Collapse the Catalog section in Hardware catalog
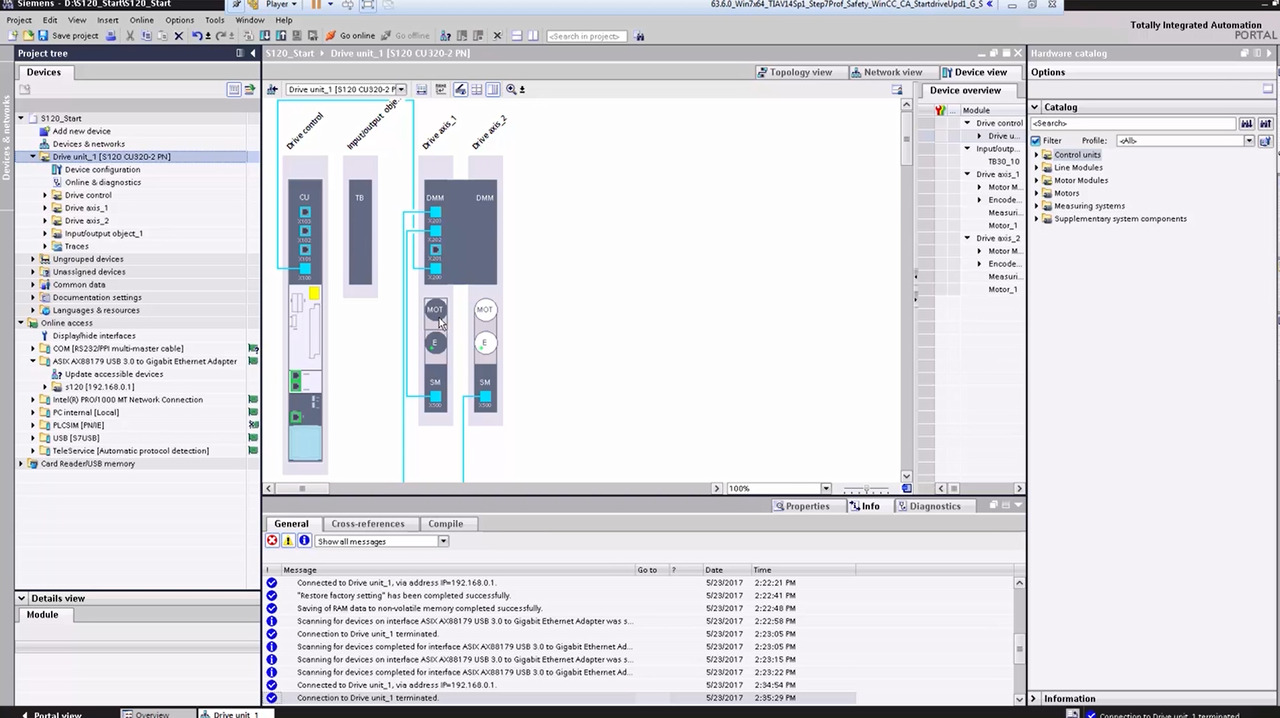1280x718 pixels. point(1036,107)
